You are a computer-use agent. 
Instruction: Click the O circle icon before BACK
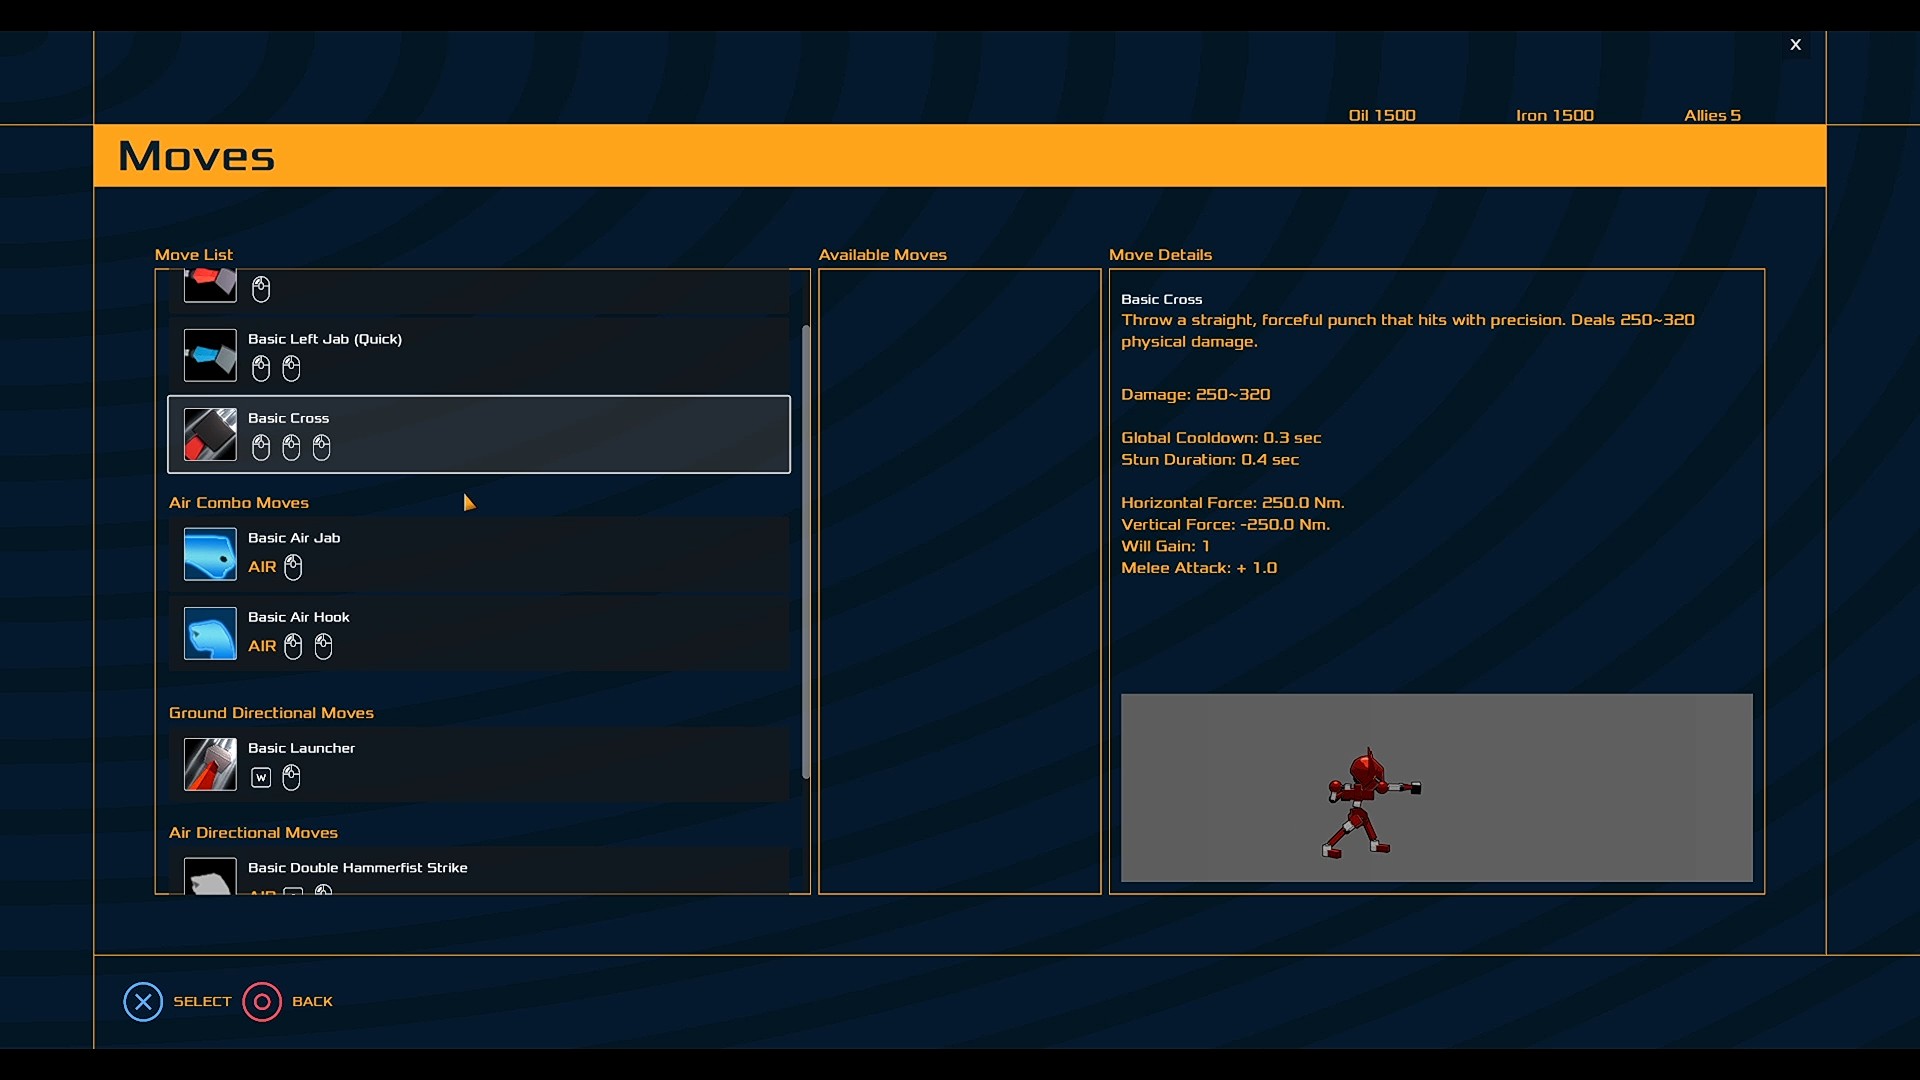(262, 1001)
